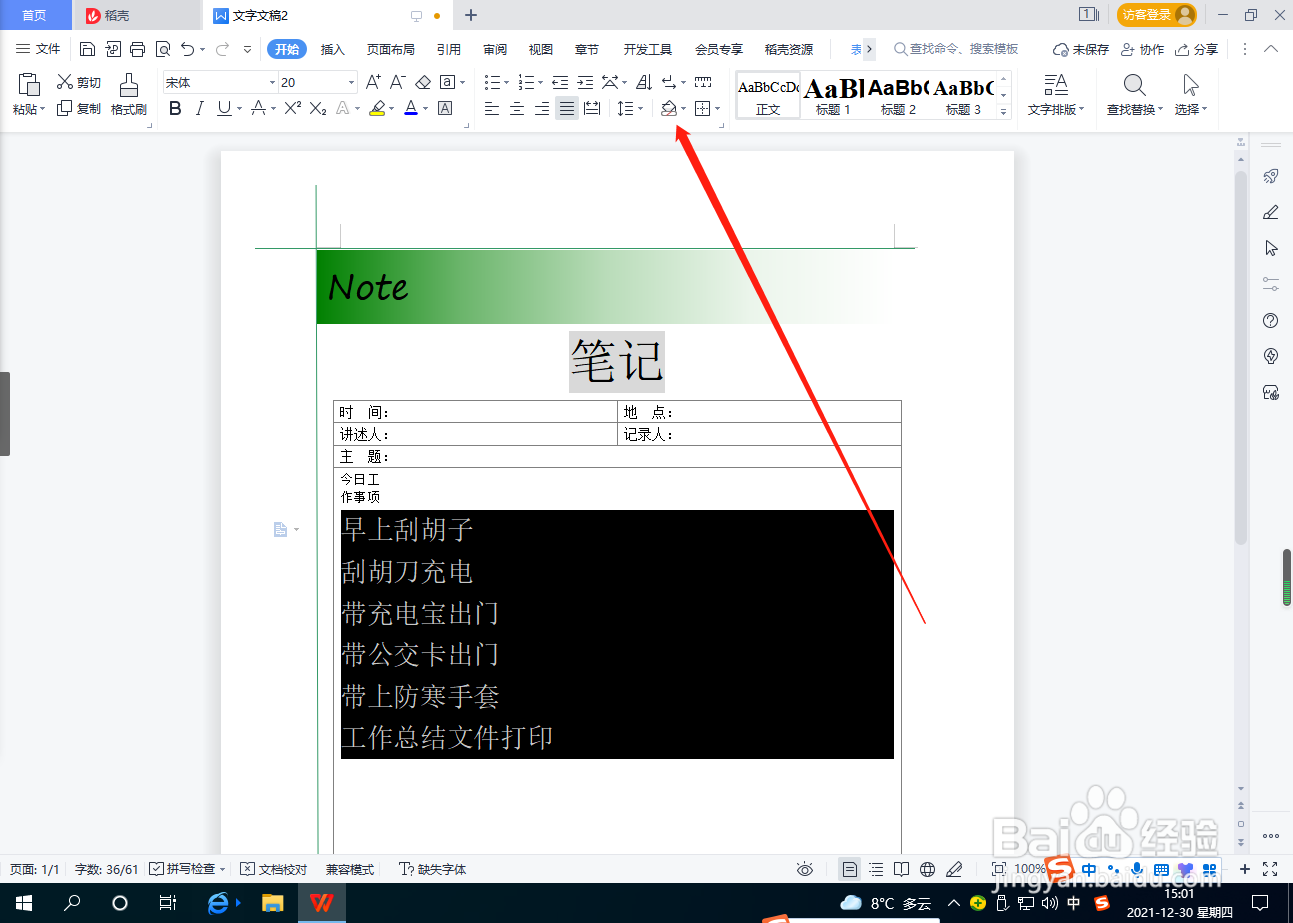The image size is (1293, 923).
Task: Switch to the 视图 ribbon tab
Action: point(541,49)
